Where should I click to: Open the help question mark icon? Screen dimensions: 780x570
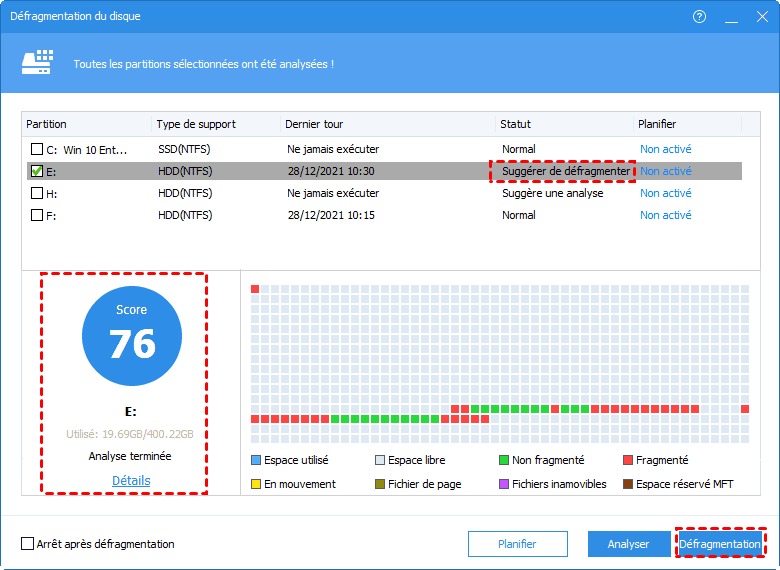[699, 17]
